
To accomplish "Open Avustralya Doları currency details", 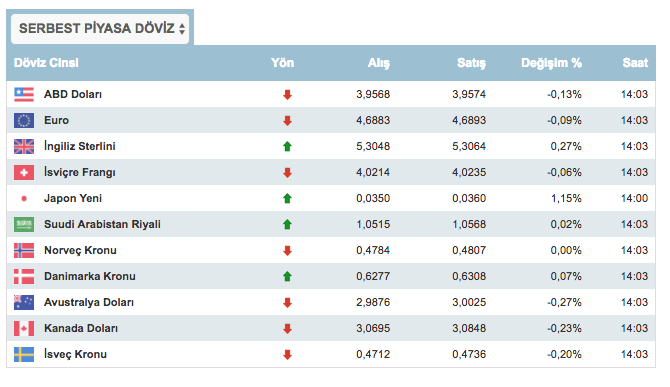I will coord(89,302).
